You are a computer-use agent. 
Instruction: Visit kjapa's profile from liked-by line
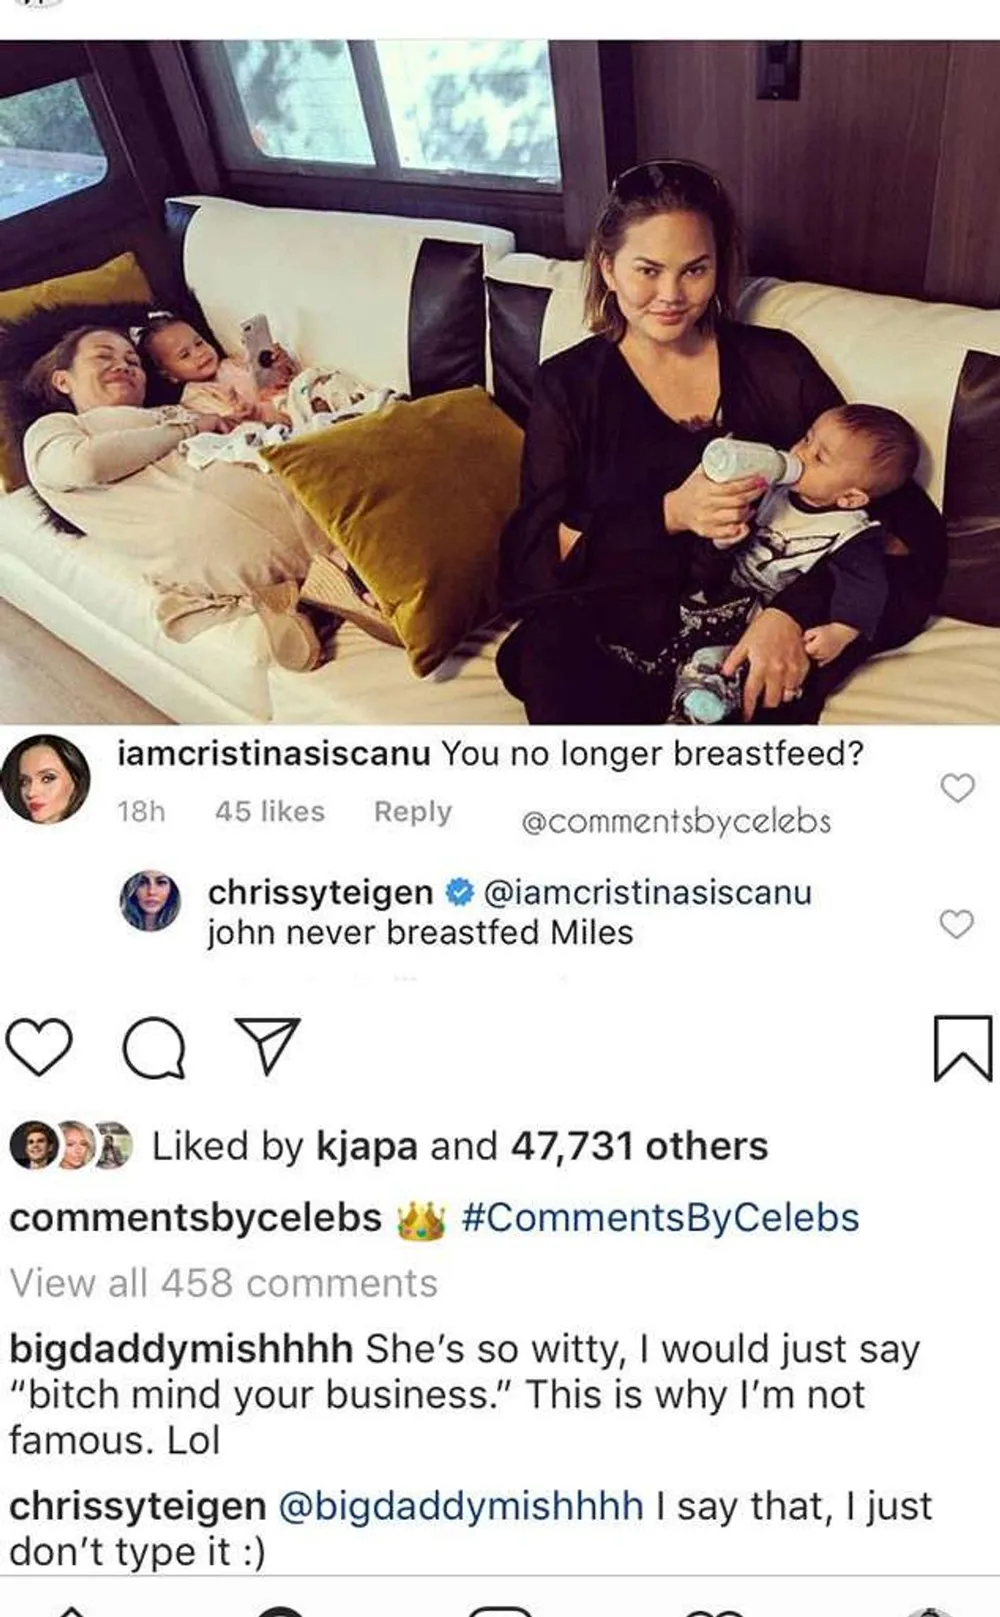click(366, 1146)
